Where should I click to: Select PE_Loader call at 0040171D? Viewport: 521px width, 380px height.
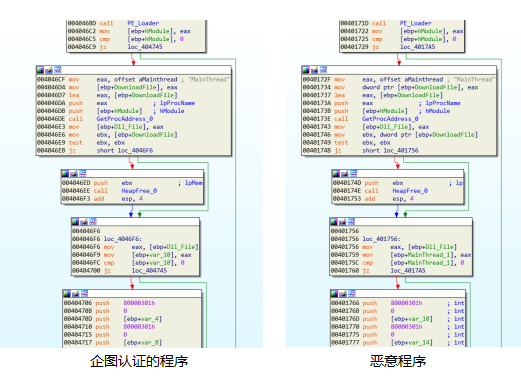(x=386, y=23)
